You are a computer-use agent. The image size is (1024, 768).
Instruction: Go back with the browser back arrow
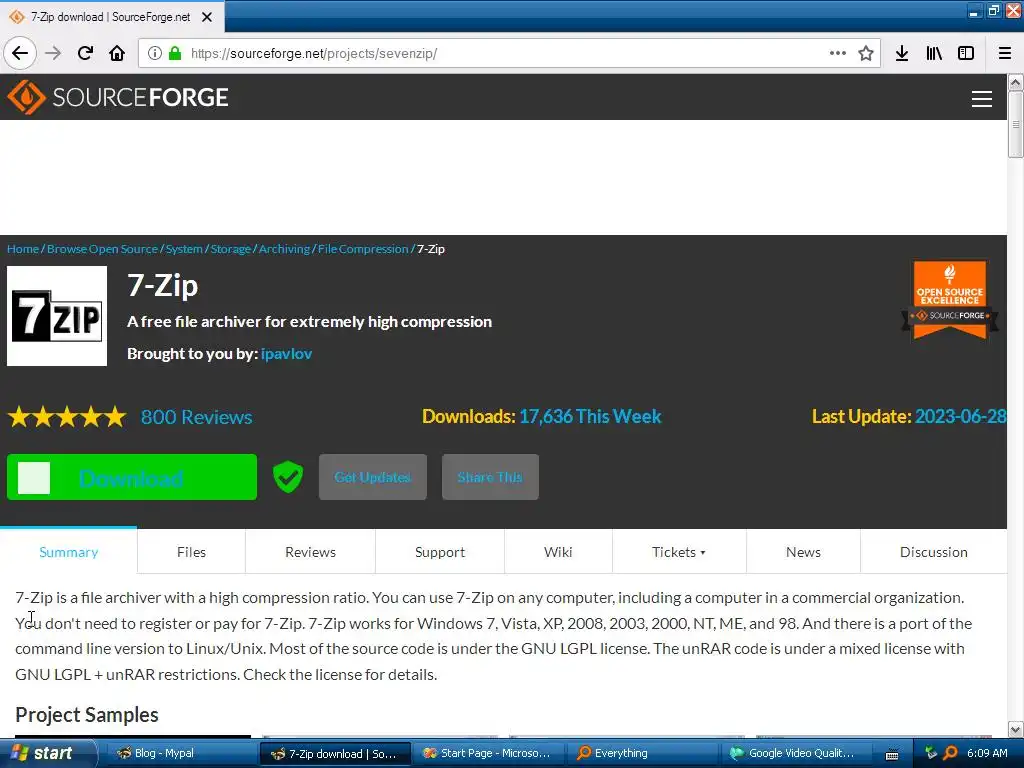[x=20, y=53]
